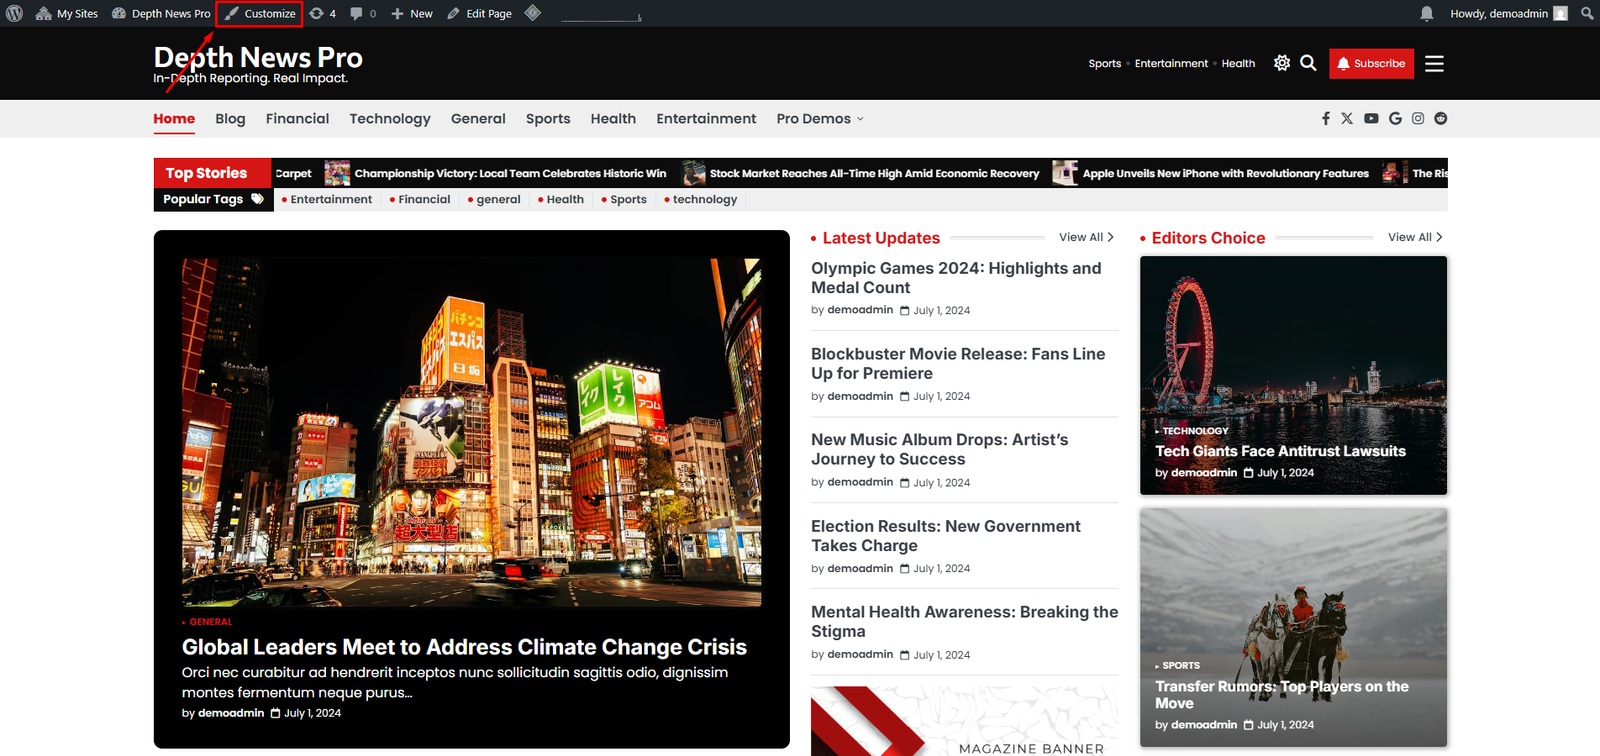1600x756 pixels.
Task: Click the WordPress logo in admin bar
Action: [x=14, y=13]
